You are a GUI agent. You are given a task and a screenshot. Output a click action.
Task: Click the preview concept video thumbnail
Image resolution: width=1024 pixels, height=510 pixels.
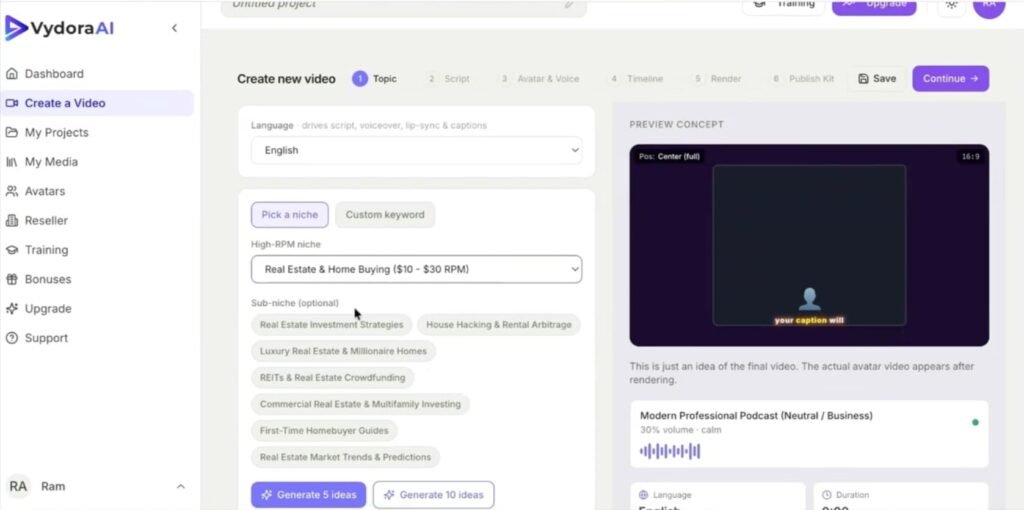pos(809,246)
